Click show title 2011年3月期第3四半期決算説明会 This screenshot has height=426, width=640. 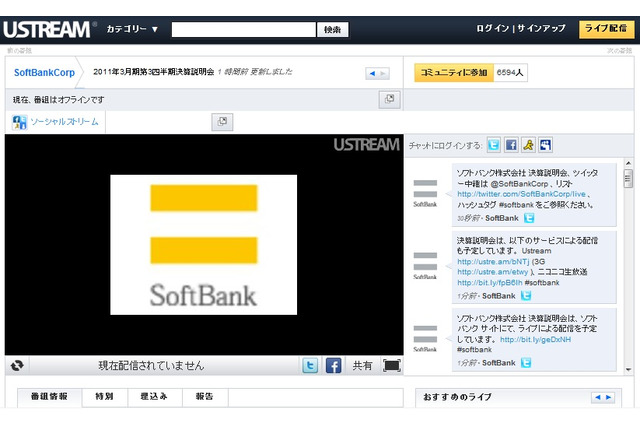[x=153, y=72]
